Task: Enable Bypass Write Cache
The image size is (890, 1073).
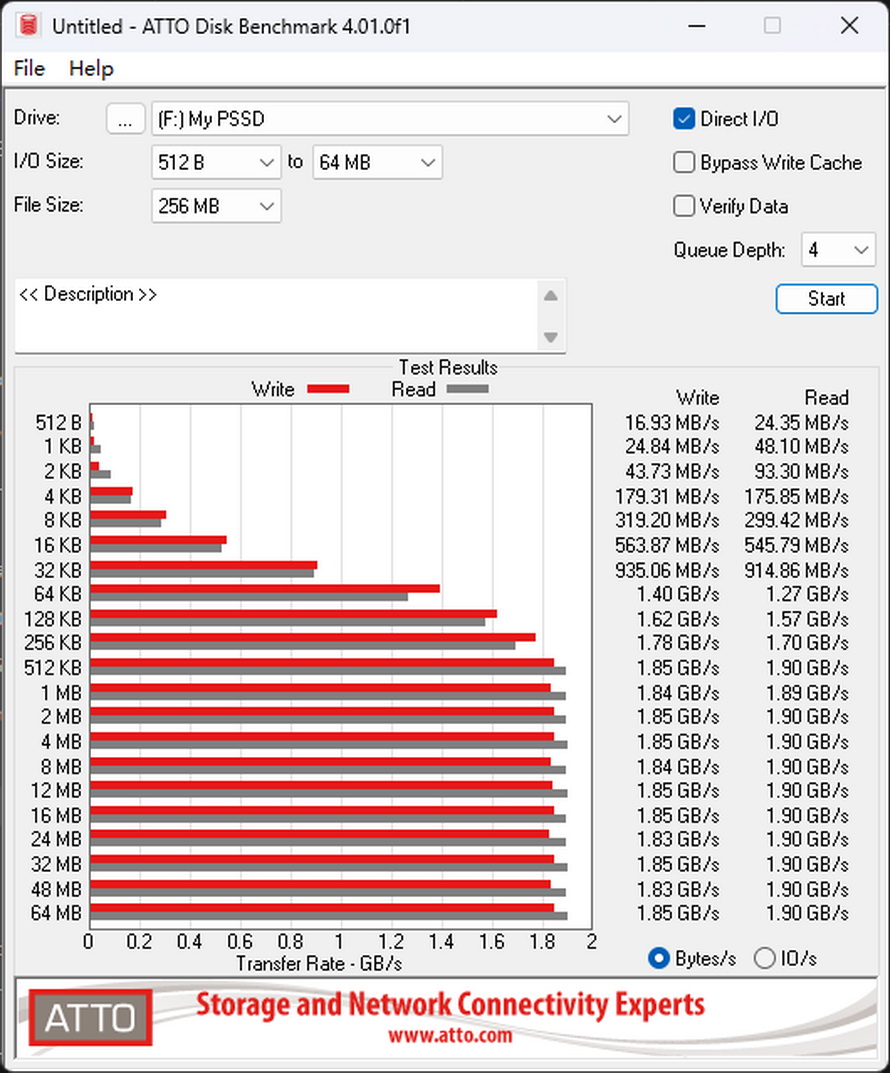Action: [x=684, y=162]
